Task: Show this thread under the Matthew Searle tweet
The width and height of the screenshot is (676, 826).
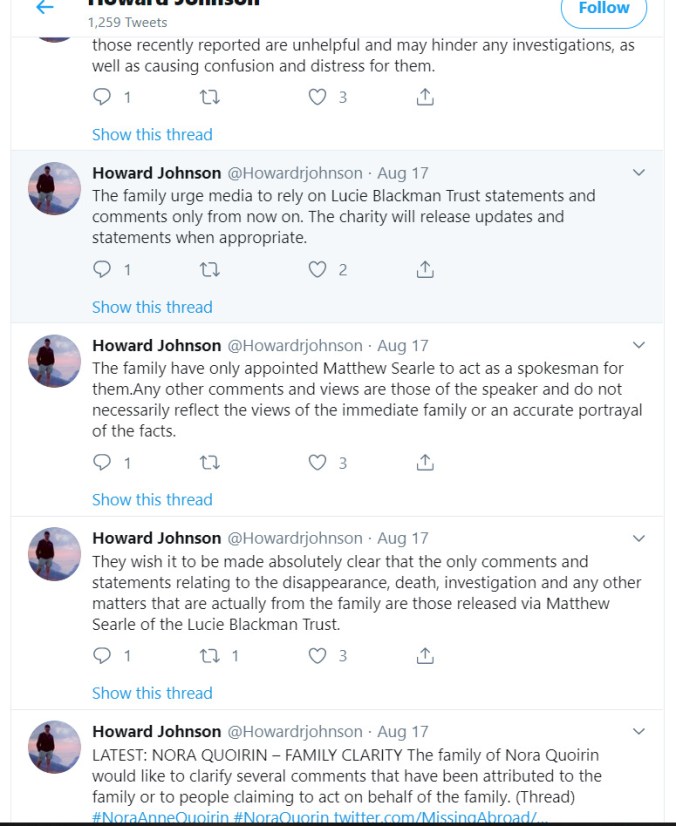Action: pos(152,499)
